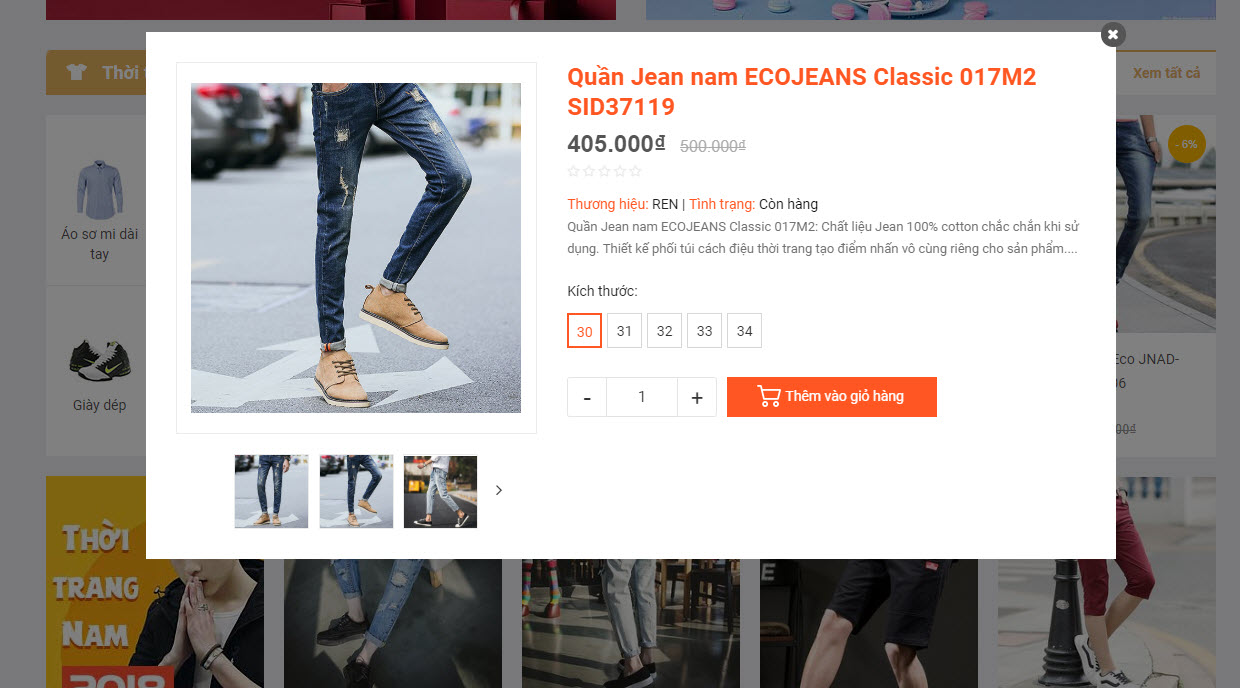Click the Giày dép shoe category icon
Image resolution: width=1240 pixels, height=688 pixels.
tap(100, 360)
